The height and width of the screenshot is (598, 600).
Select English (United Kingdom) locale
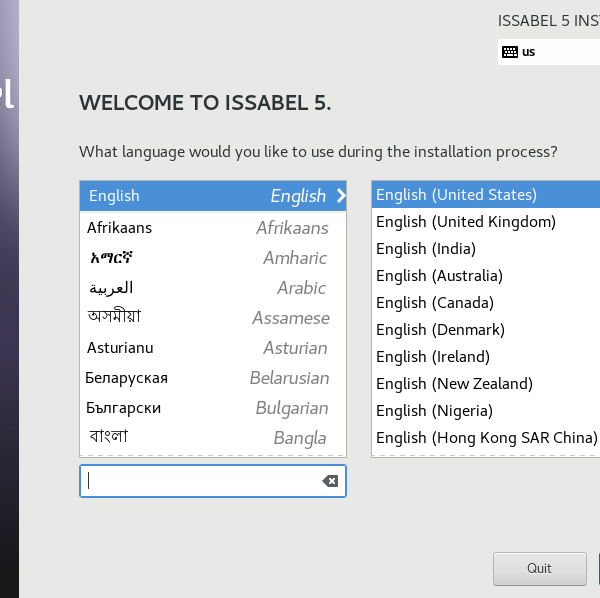[x=466, y=222]
